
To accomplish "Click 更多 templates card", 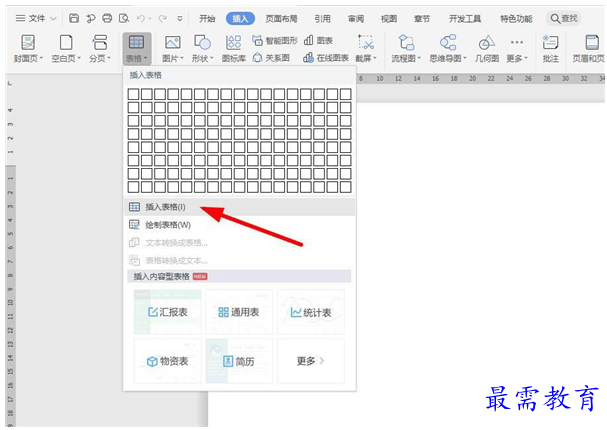I will pos(311,361).
